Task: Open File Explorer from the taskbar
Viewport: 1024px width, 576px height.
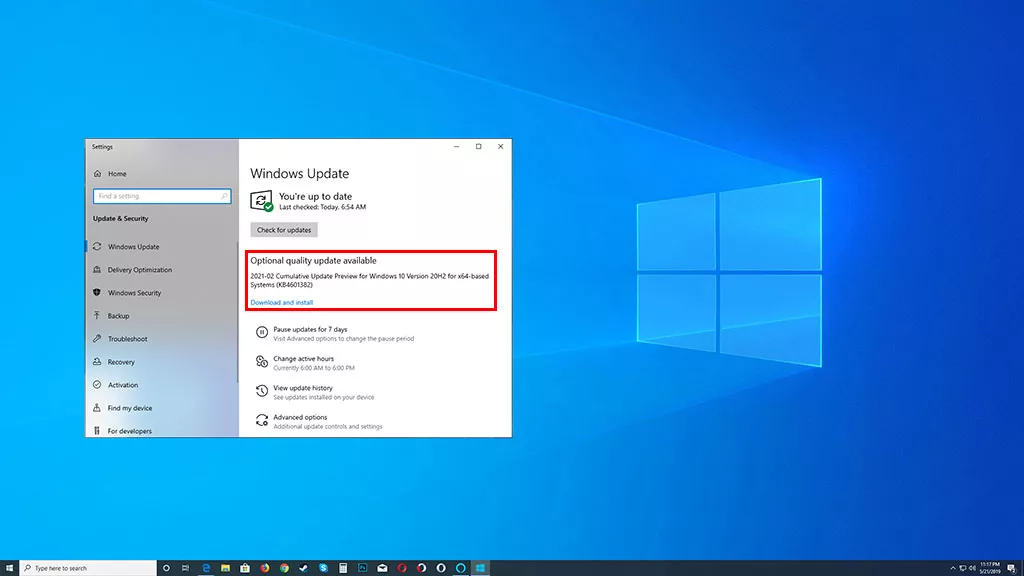Action: click(x=225, y=568)
